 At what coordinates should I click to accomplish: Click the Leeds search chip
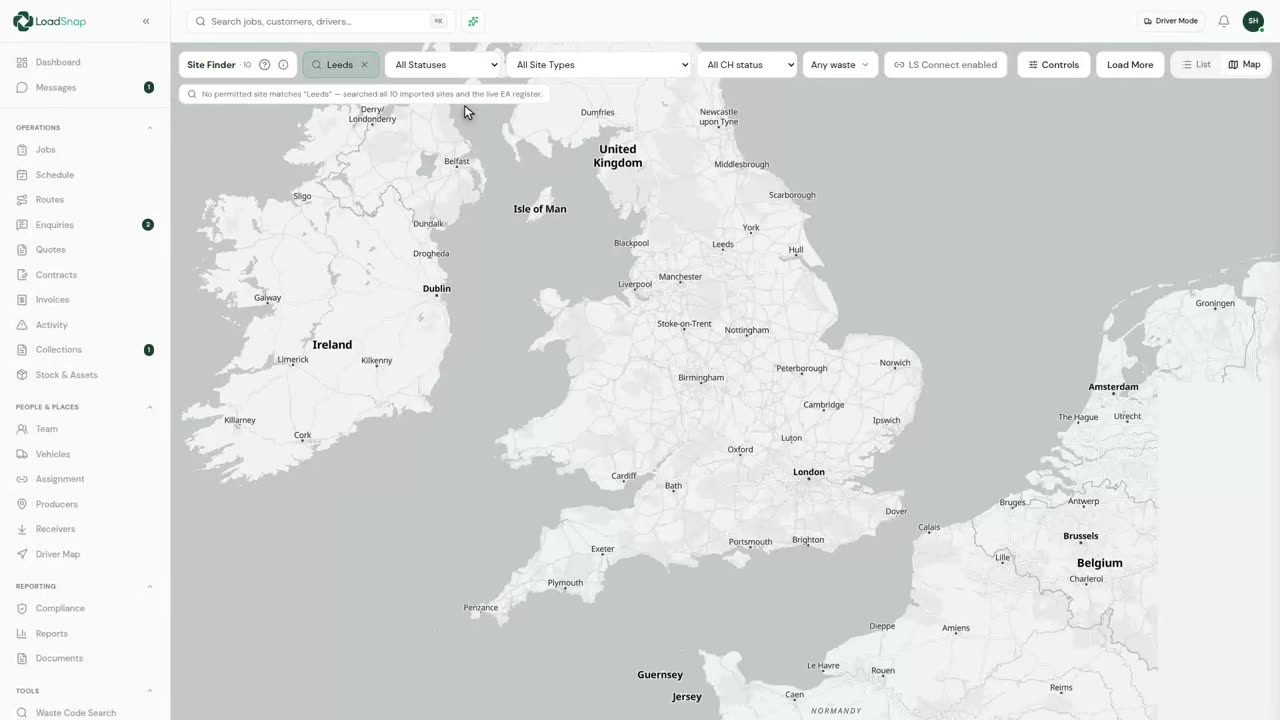click(x=340, y=65)
